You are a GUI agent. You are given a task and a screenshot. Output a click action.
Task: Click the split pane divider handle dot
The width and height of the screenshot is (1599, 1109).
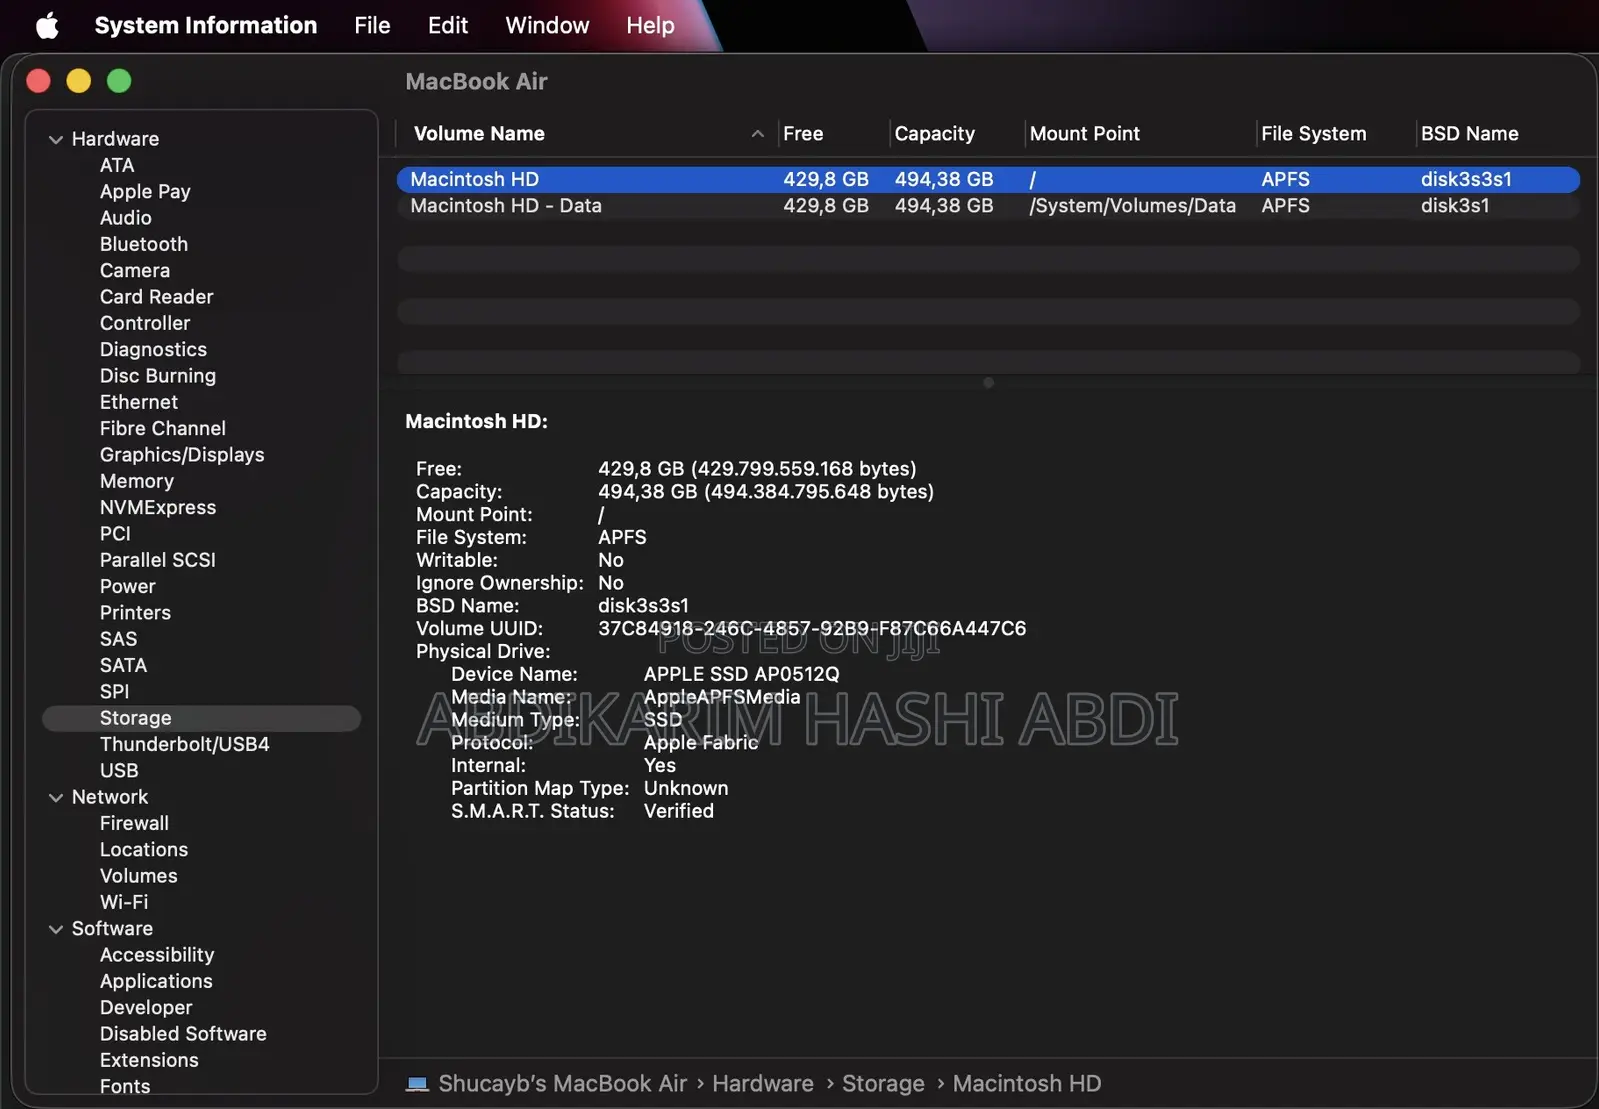click(x=988, y=383)
